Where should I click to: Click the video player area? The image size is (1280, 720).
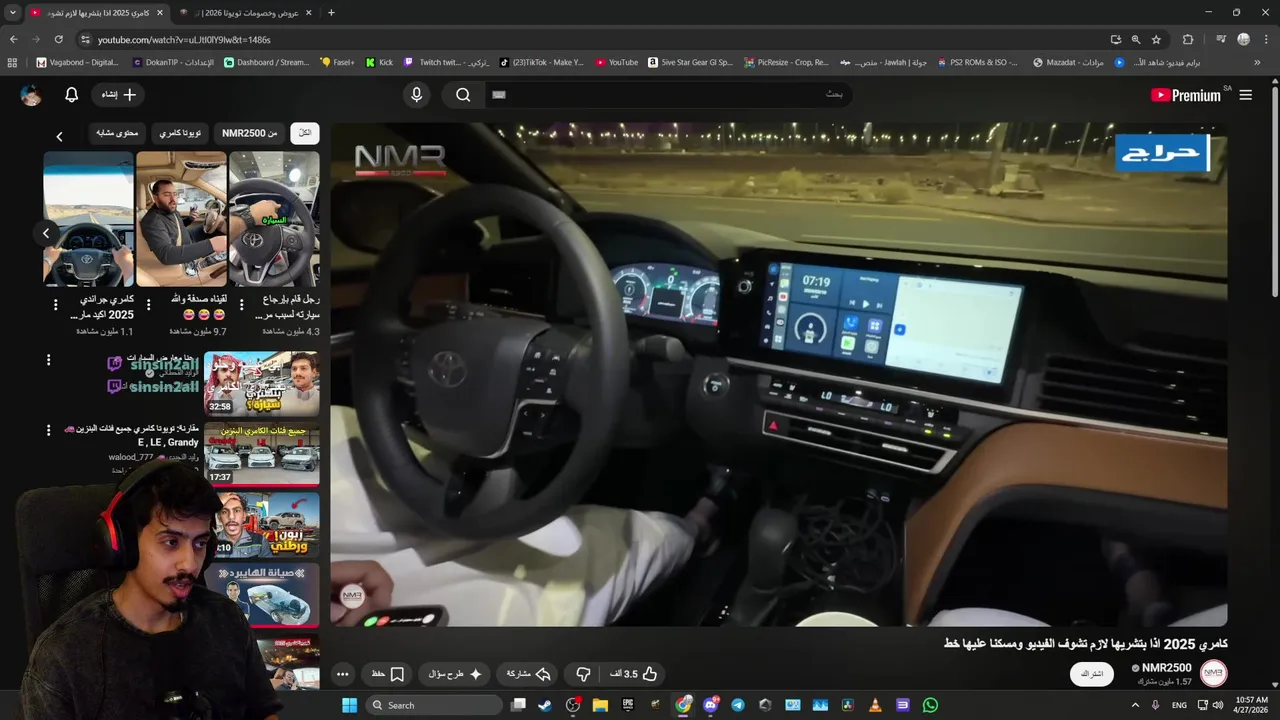[x=779, y=374]
